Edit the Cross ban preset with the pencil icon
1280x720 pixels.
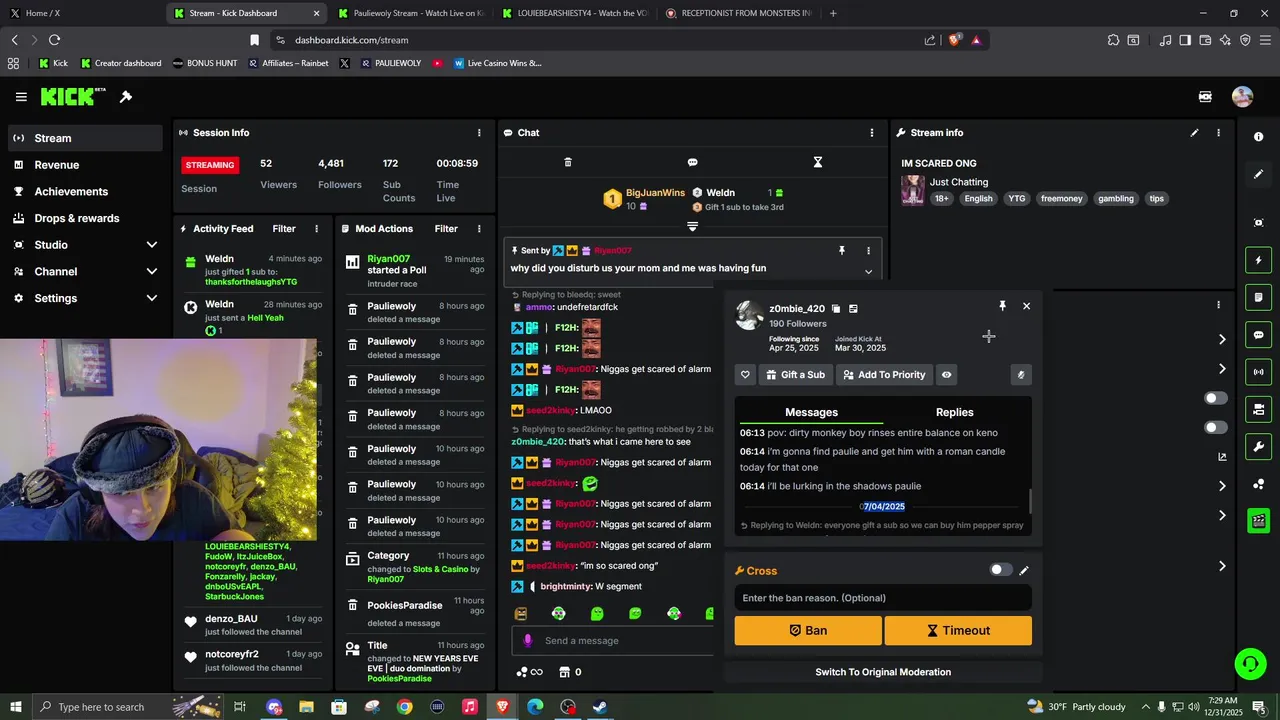pyautogui.click(x=1024, y=570)
